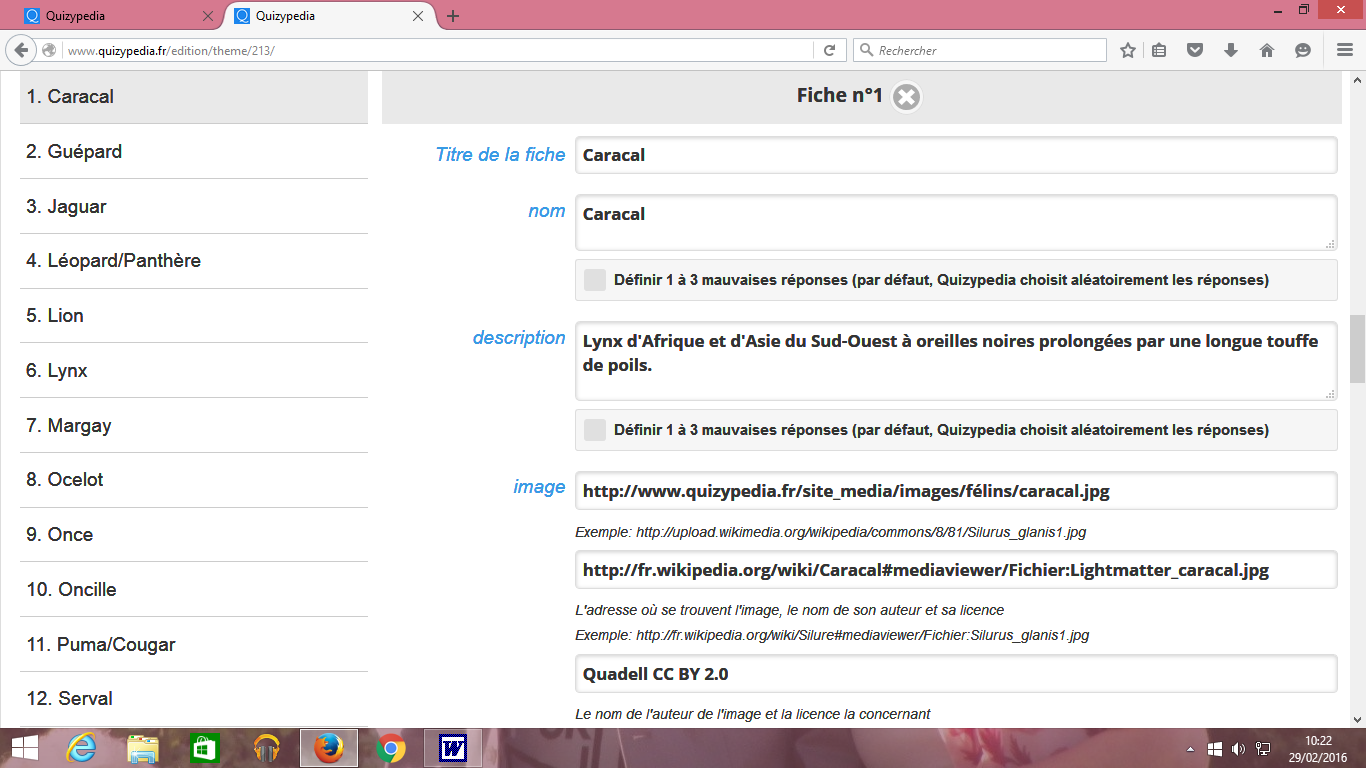
Task: Enable wrong answers checkbox under description
Action: click(x=595, y=430)
